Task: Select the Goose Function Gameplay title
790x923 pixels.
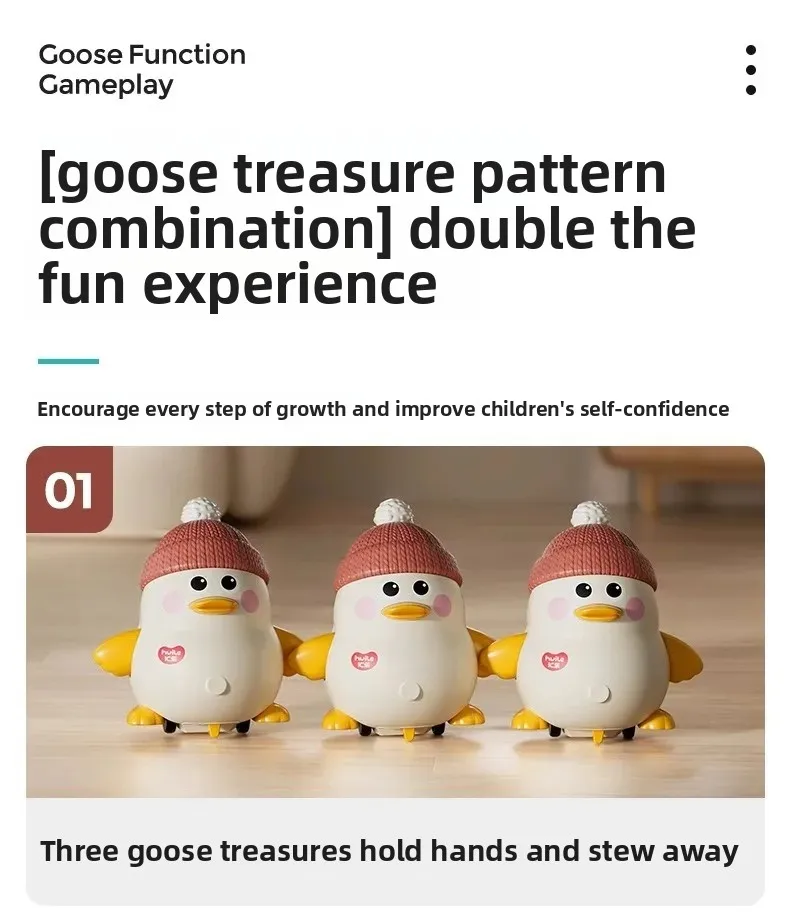Action: 142,69
